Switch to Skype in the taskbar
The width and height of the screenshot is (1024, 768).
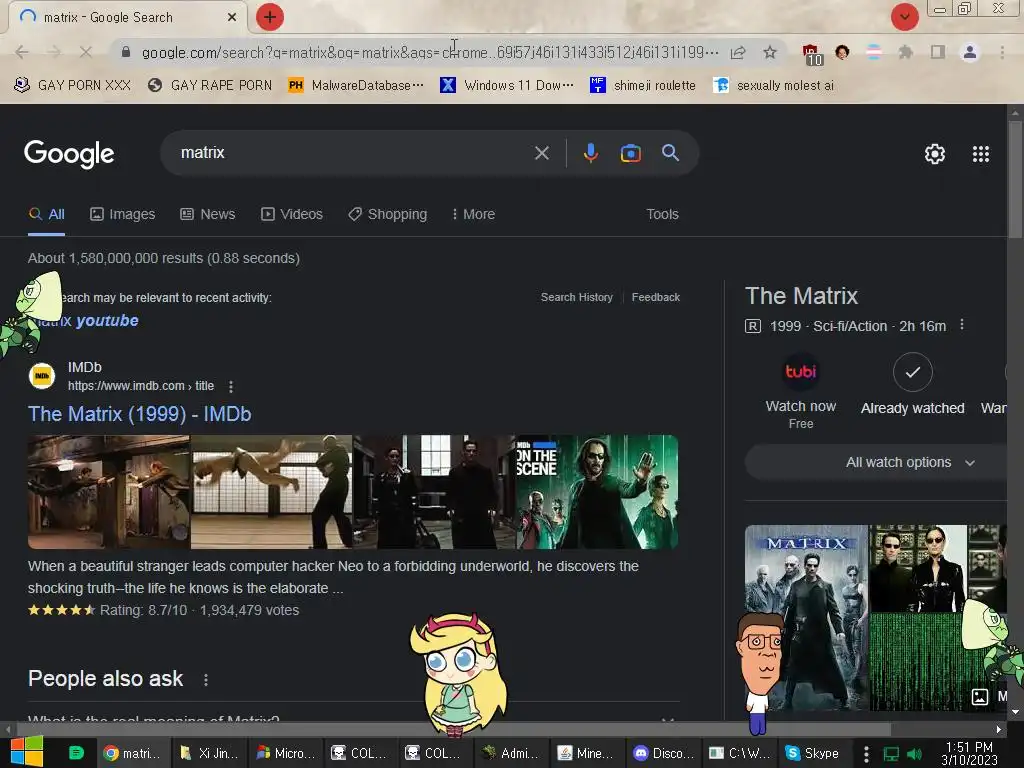tap(812, 753)
